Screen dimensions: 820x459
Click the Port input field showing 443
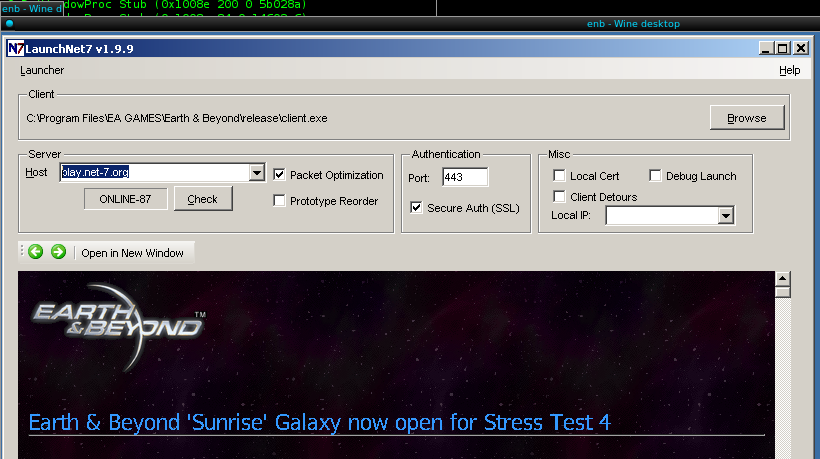click(x=465, y=177)
